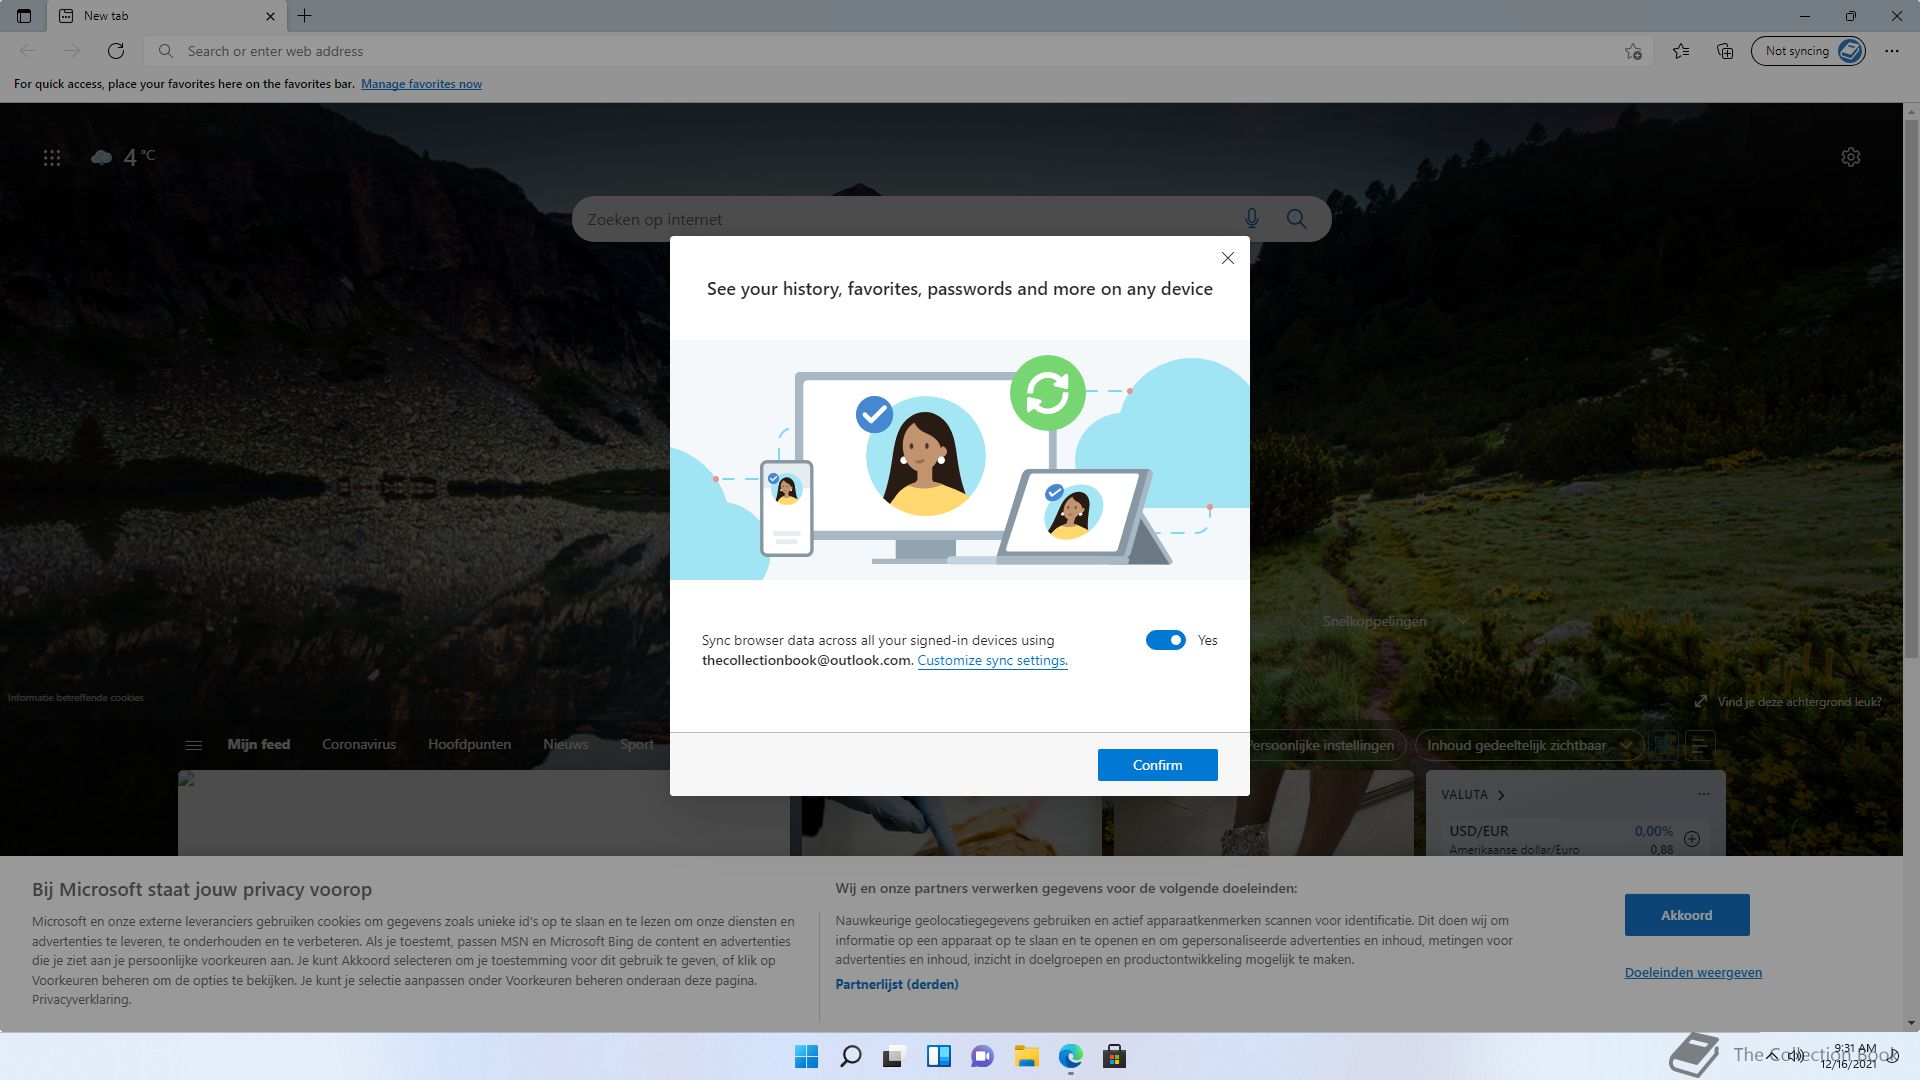
Task: Open File Explorer from taskbar
Action: tap(1026, 1056)
